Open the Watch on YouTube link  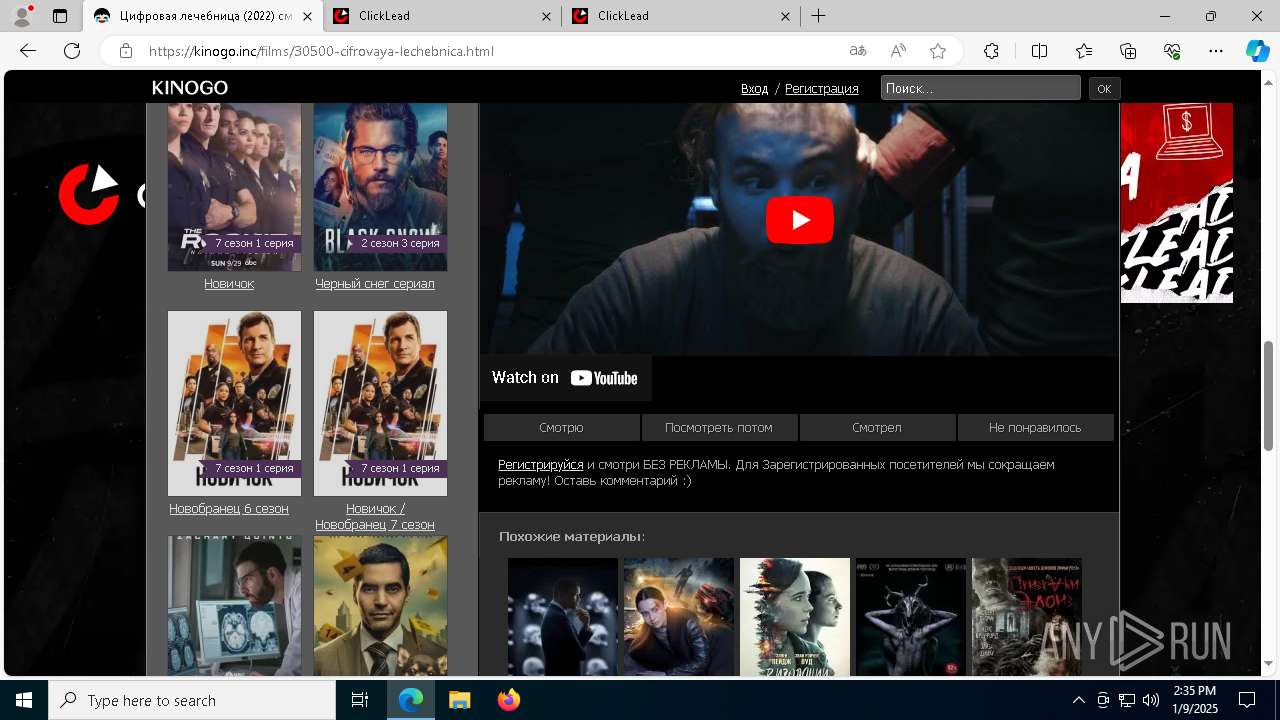[565, 377]
